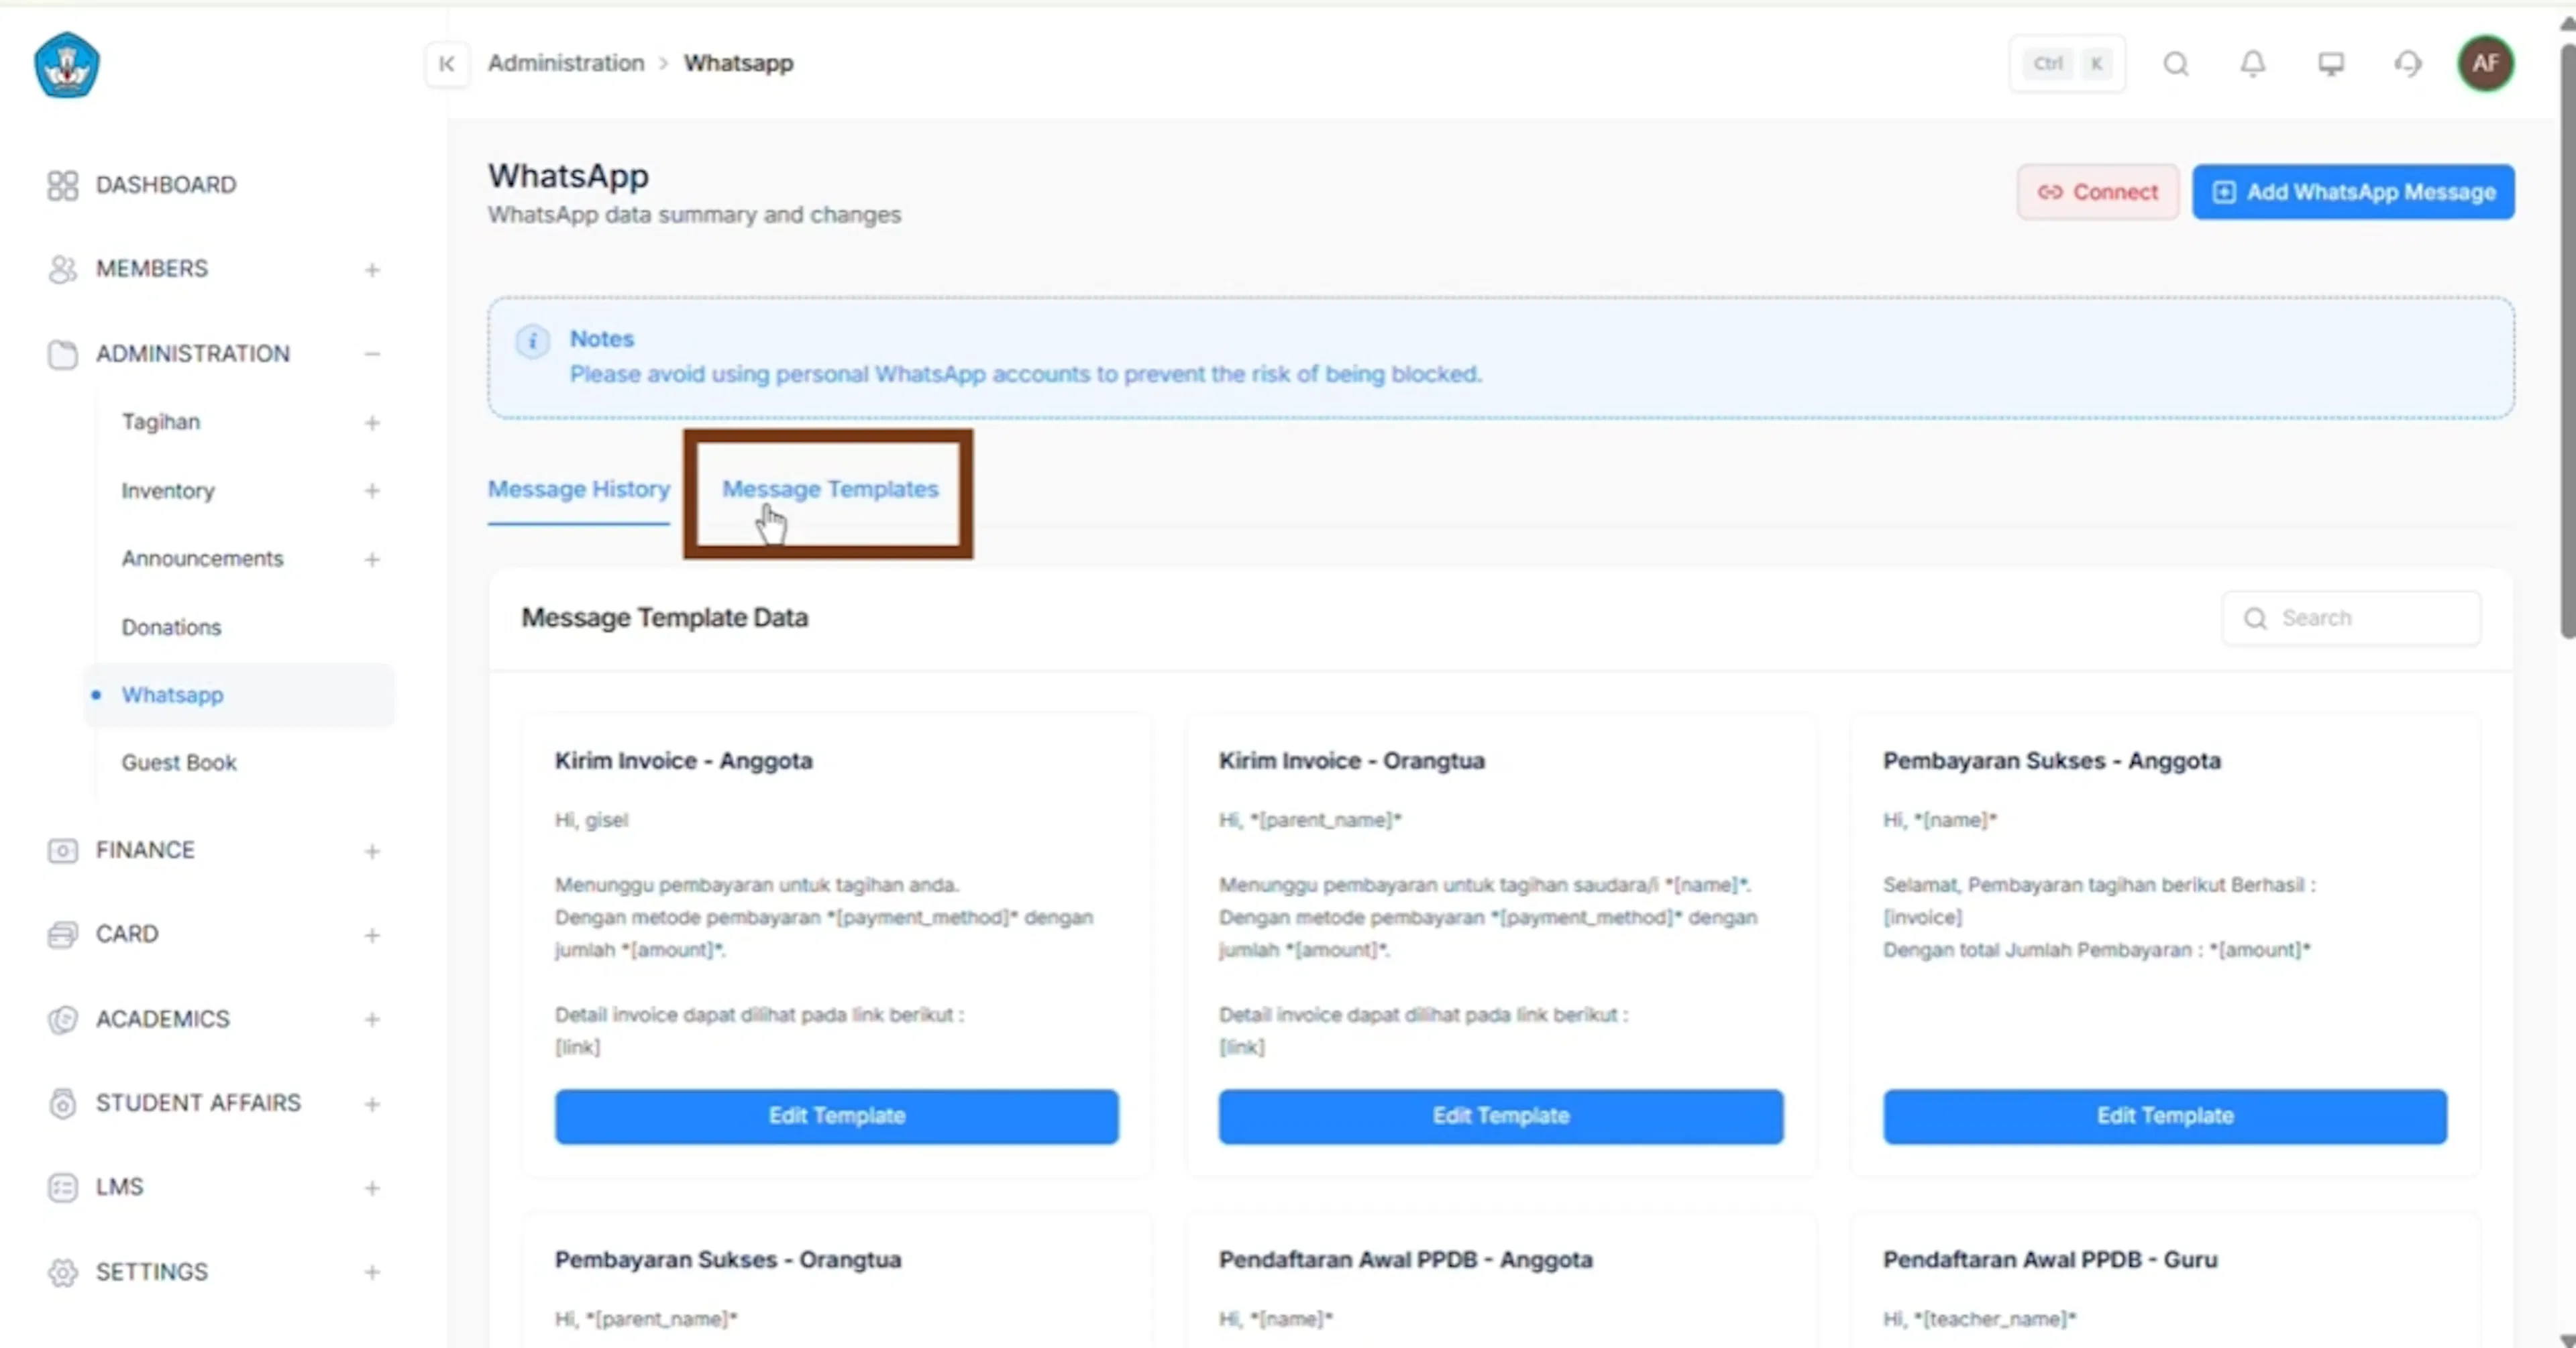
Task: Click the headset support icon
Action: click(x=2408, y=64)
